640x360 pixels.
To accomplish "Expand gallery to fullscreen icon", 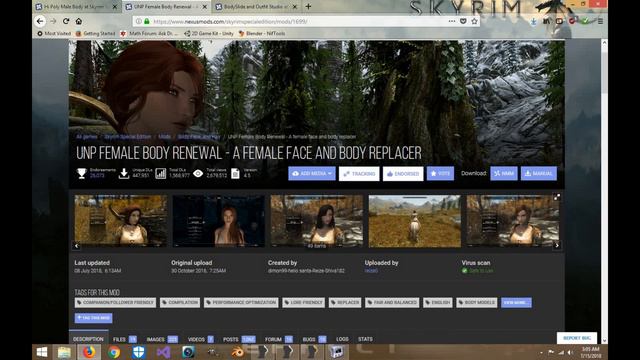I will 557,197.
